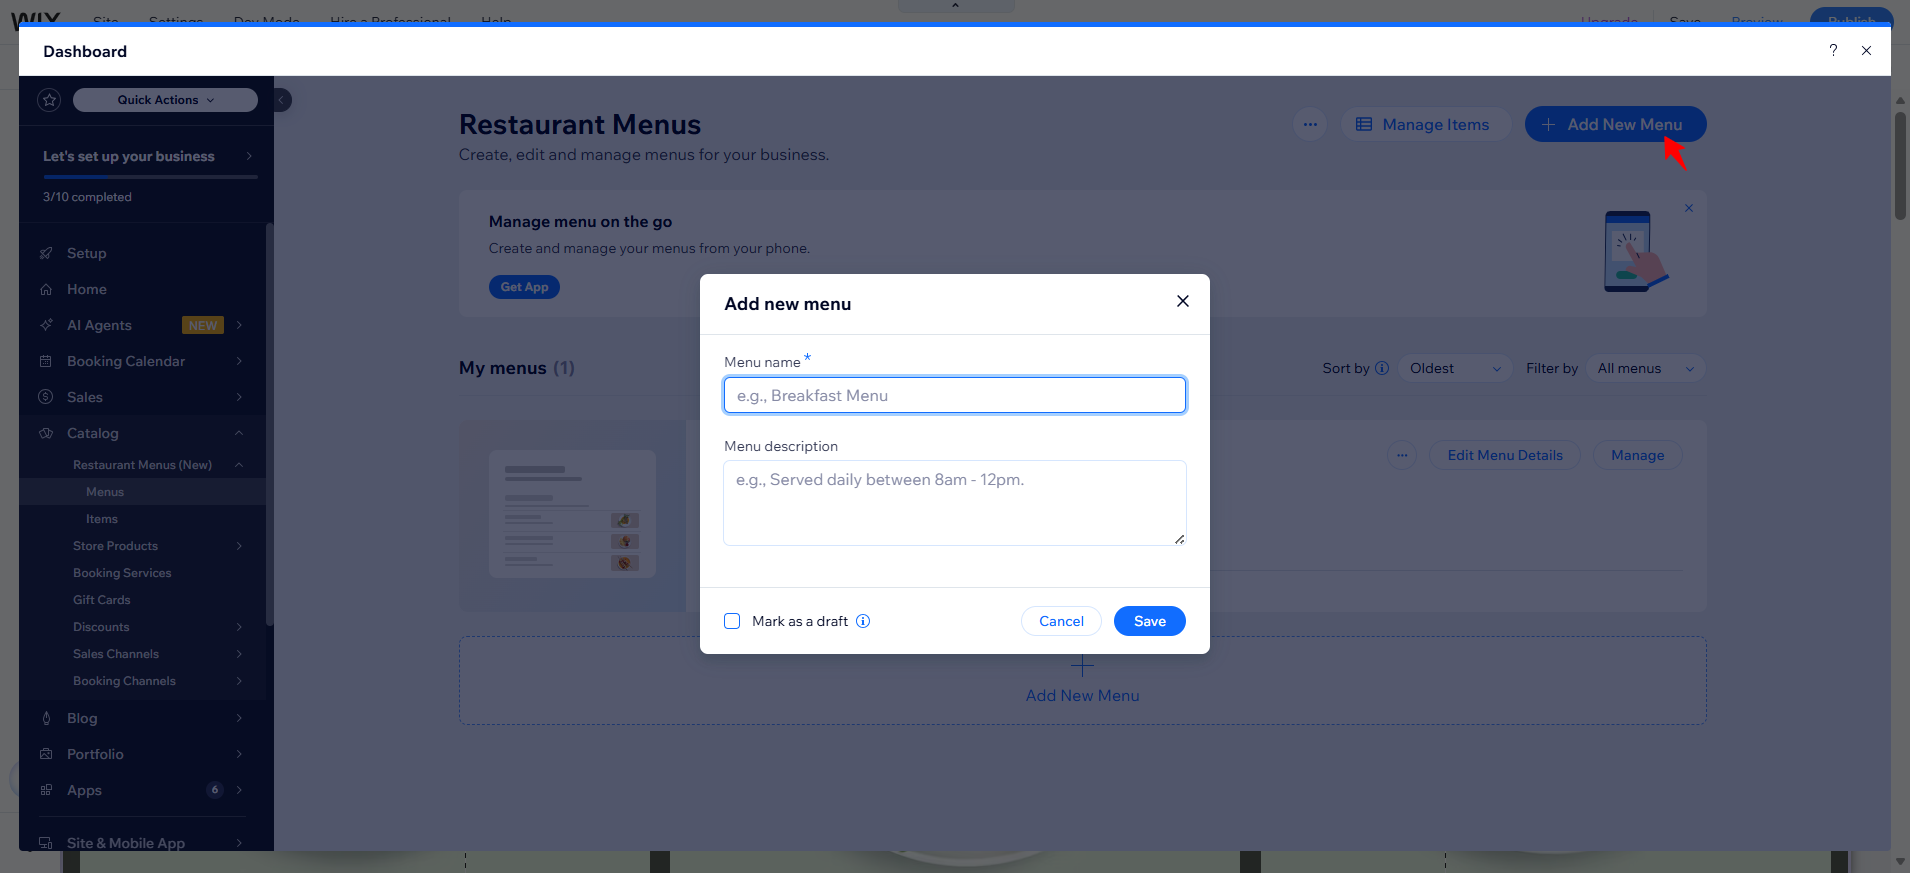This screenshot has height=873, width=1910.
Task: Click Edit Menu Details button
Action: pos(1505,455)
